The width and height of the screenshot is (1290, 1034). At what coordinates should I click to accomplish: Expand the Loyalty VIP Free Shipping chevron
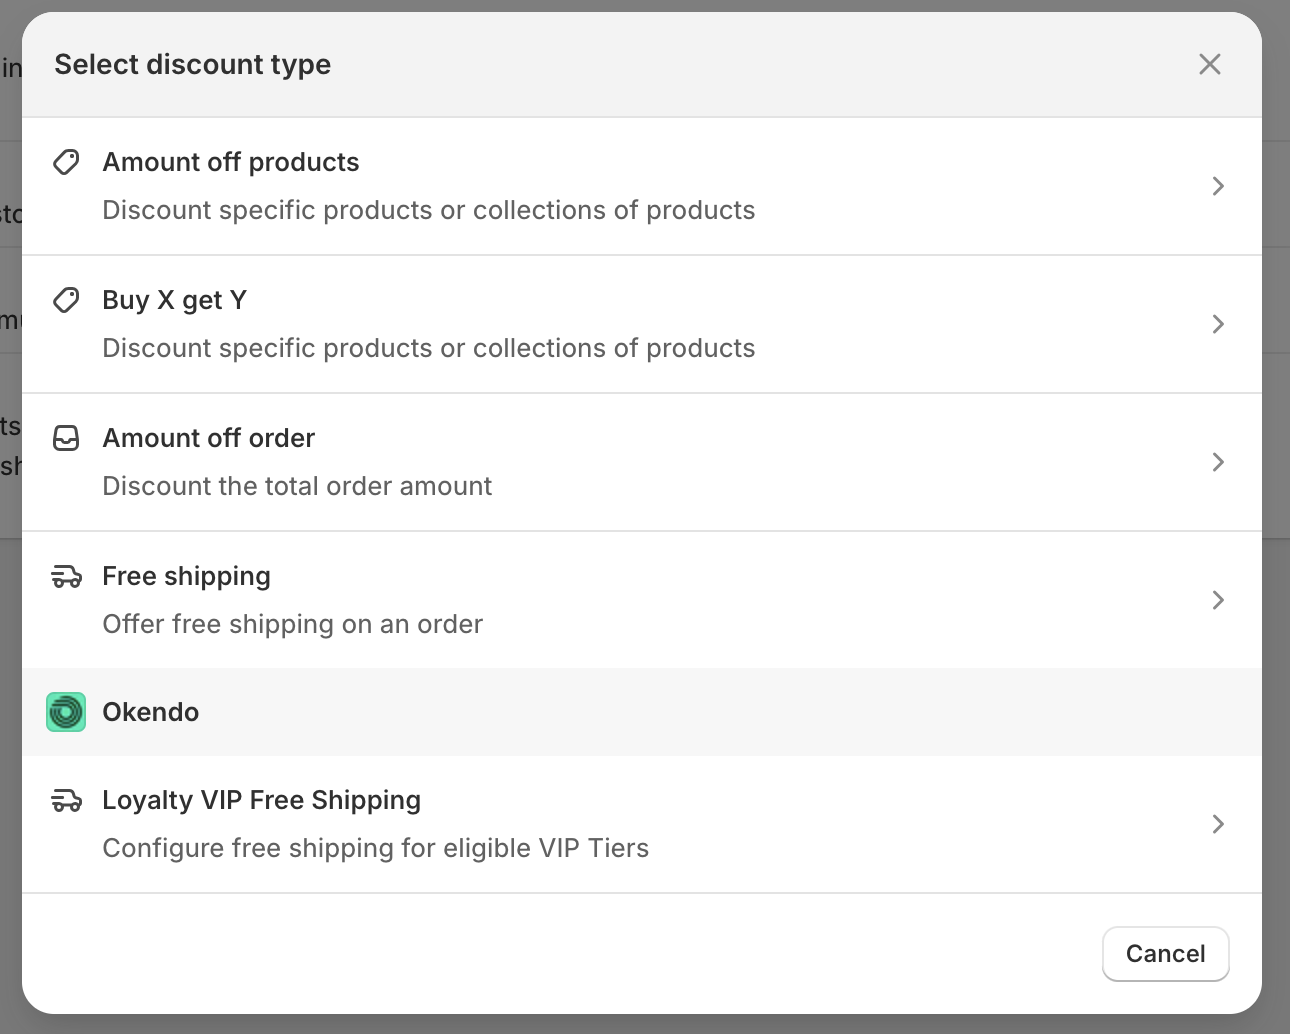click(1218, 824)
